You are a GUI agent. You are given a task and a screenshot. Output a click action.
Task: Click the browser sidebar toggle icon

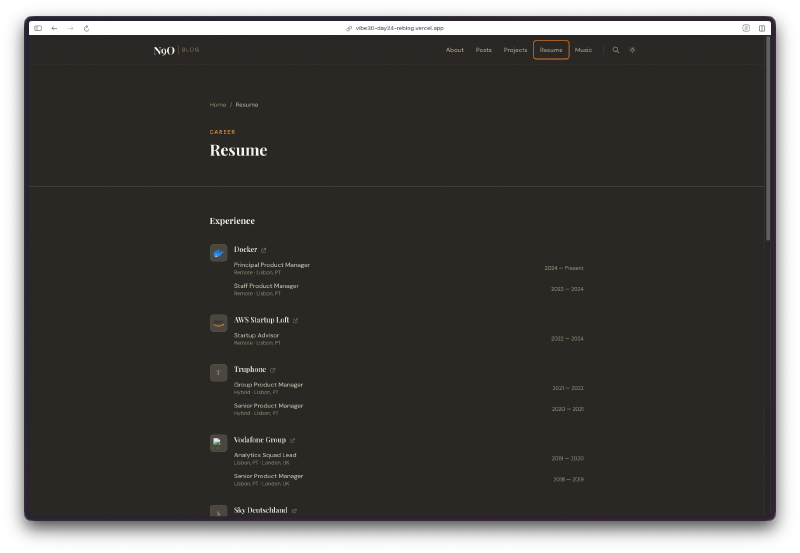tap(38, 28)
